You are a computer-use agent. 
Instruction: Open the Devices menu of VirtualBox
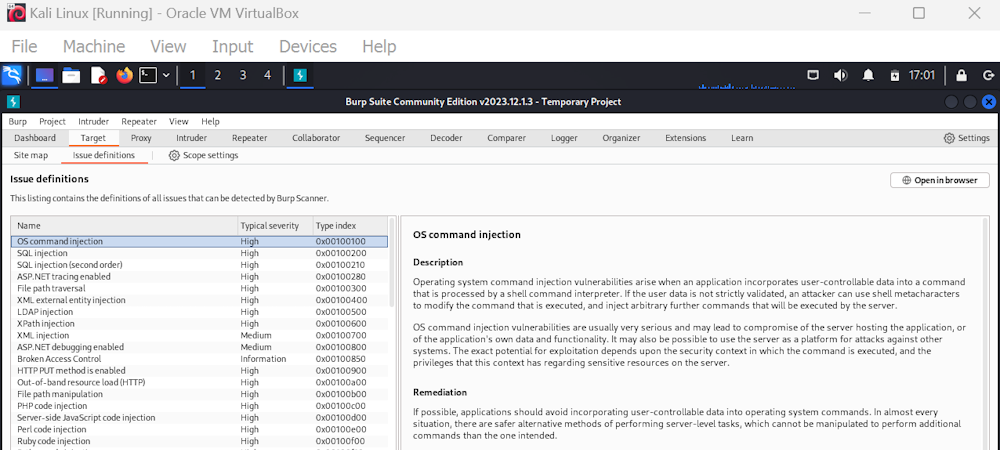(308, 47)
